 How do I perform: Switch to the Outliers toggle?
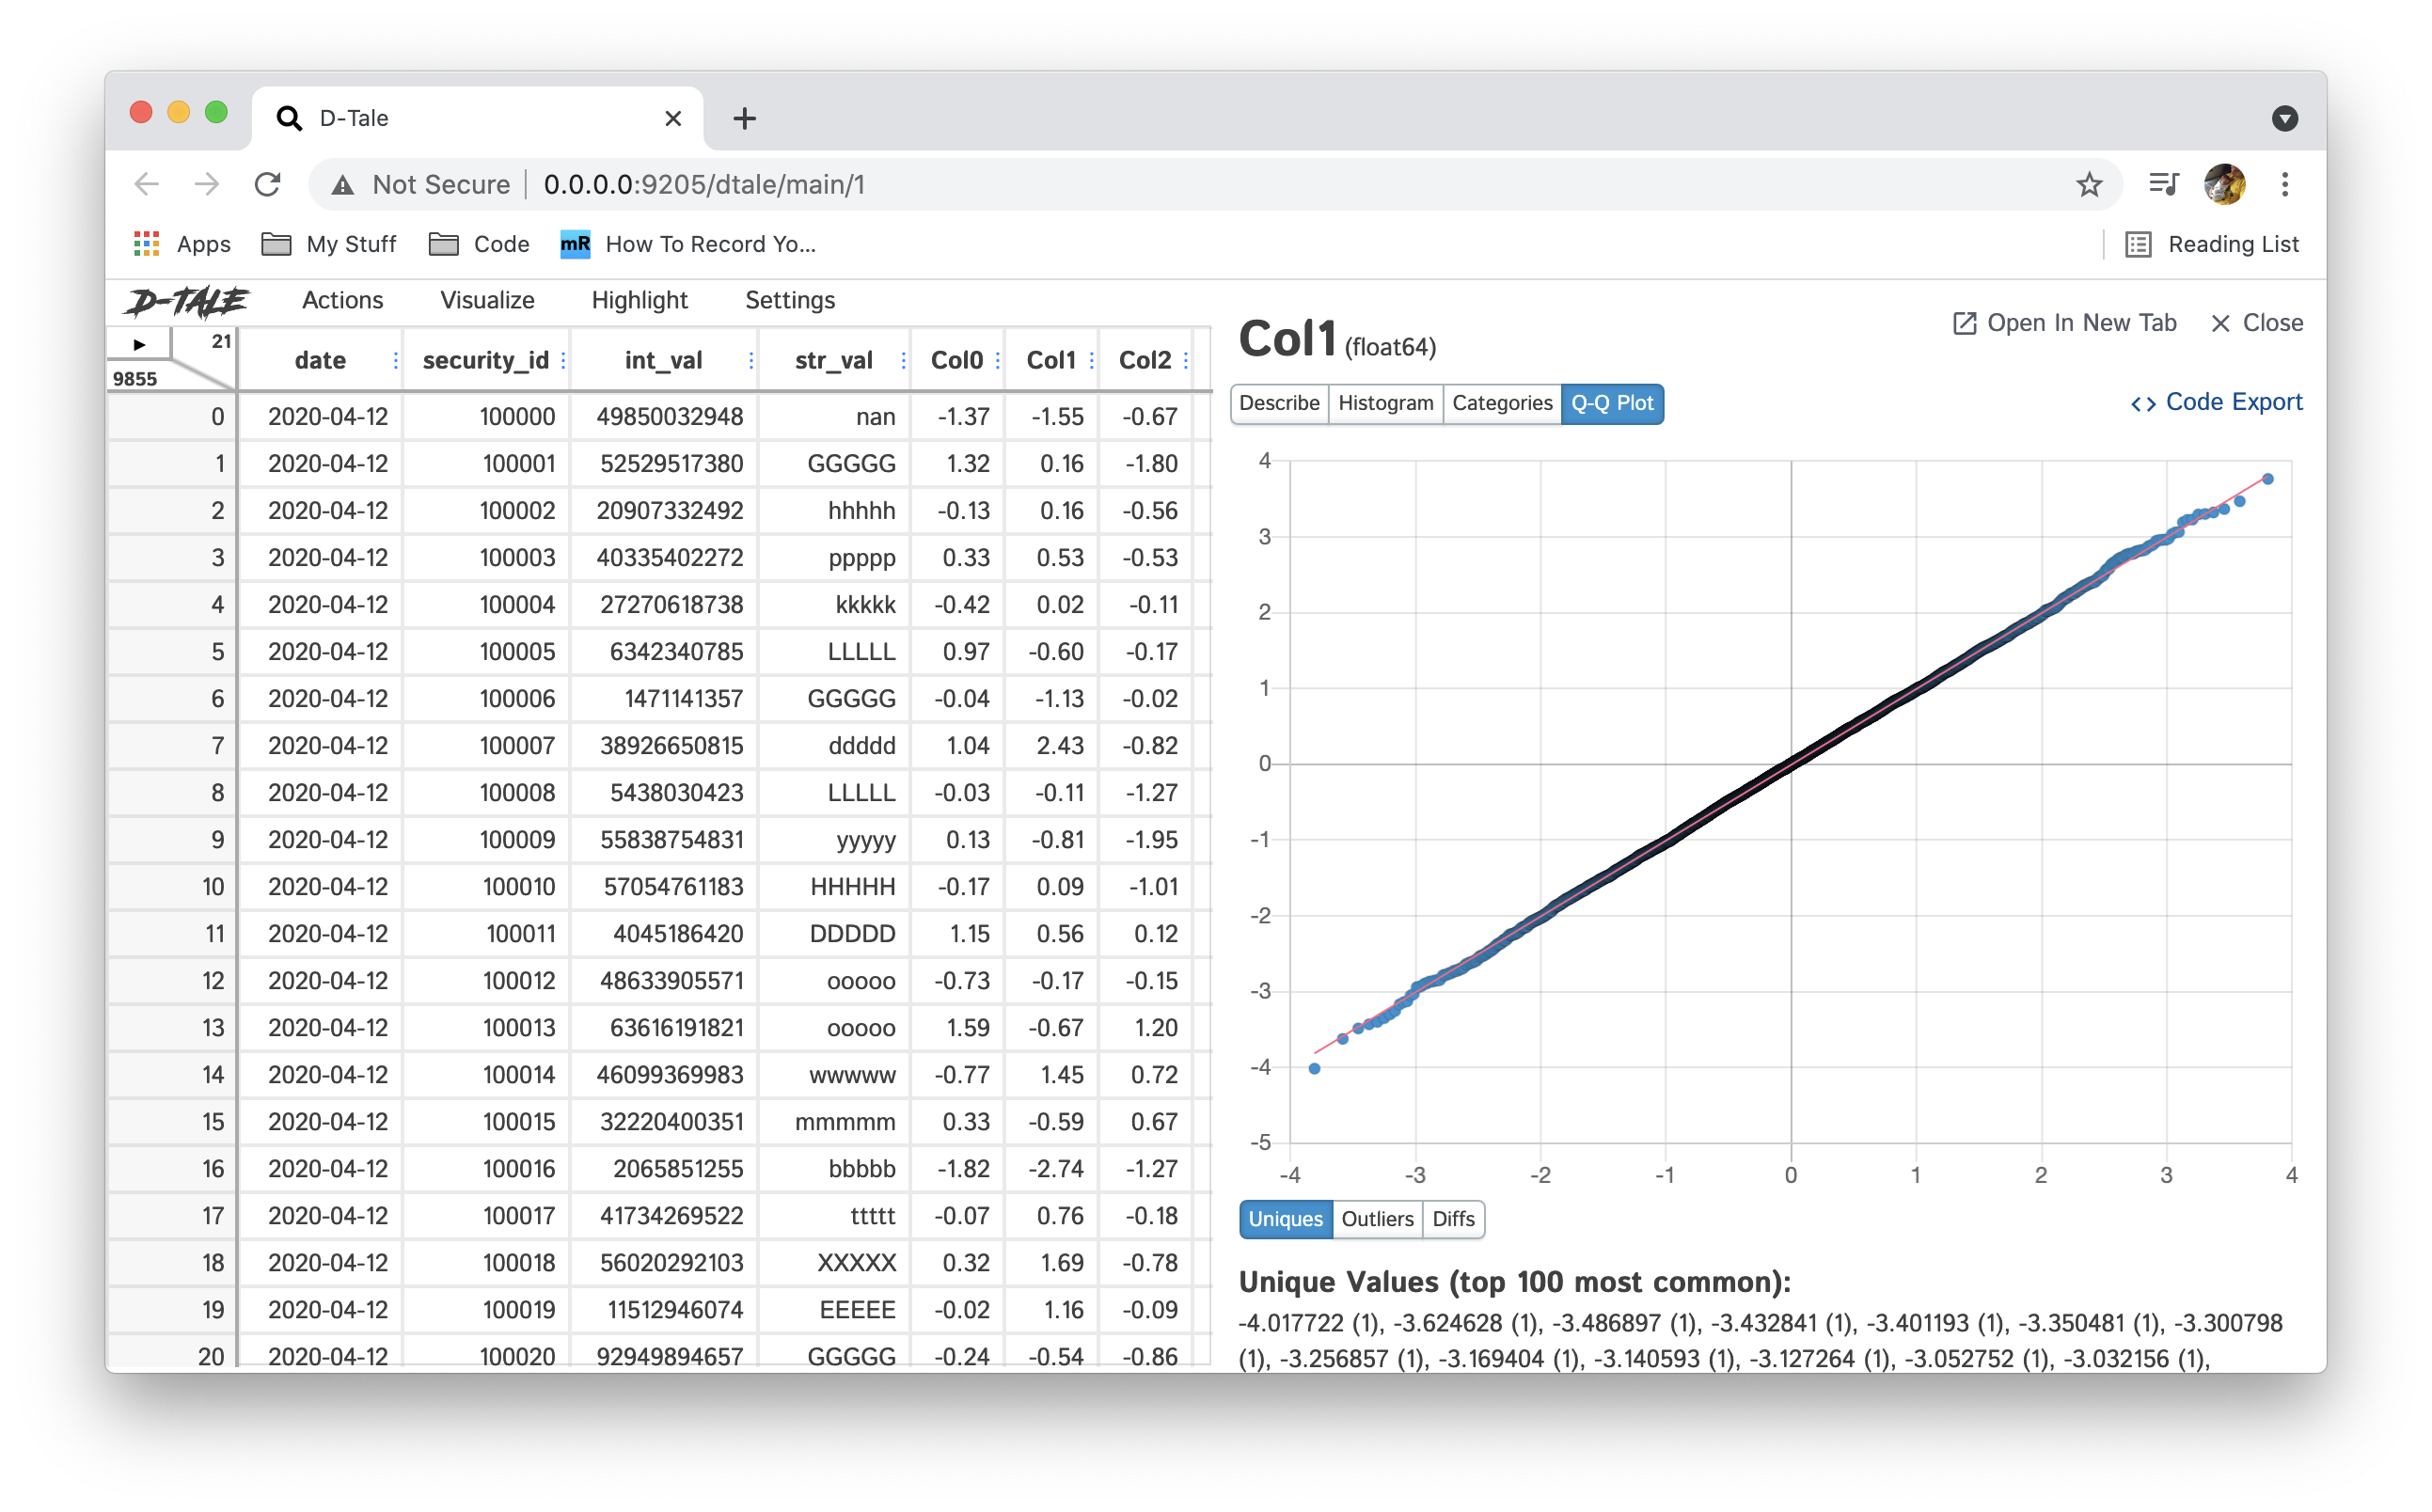coord(1376,1219)
